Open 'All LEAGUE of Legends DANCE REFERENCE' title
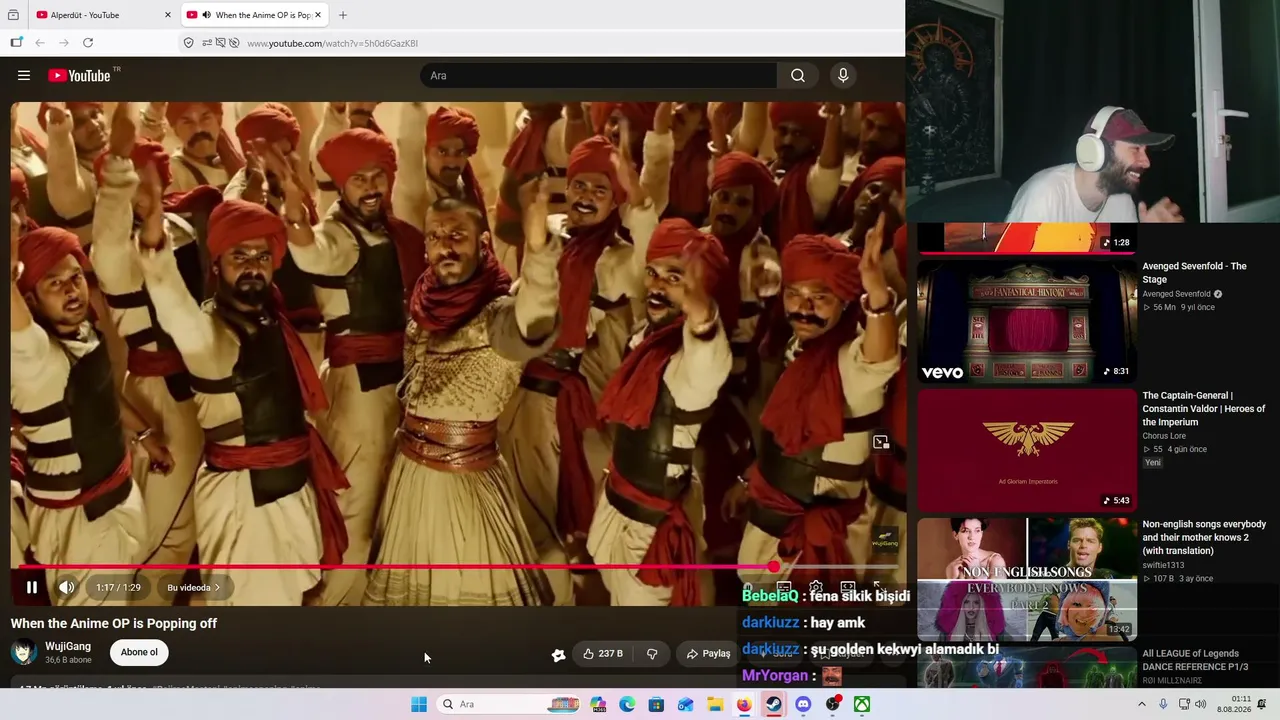1280x720 pixels. [1196, 660]
